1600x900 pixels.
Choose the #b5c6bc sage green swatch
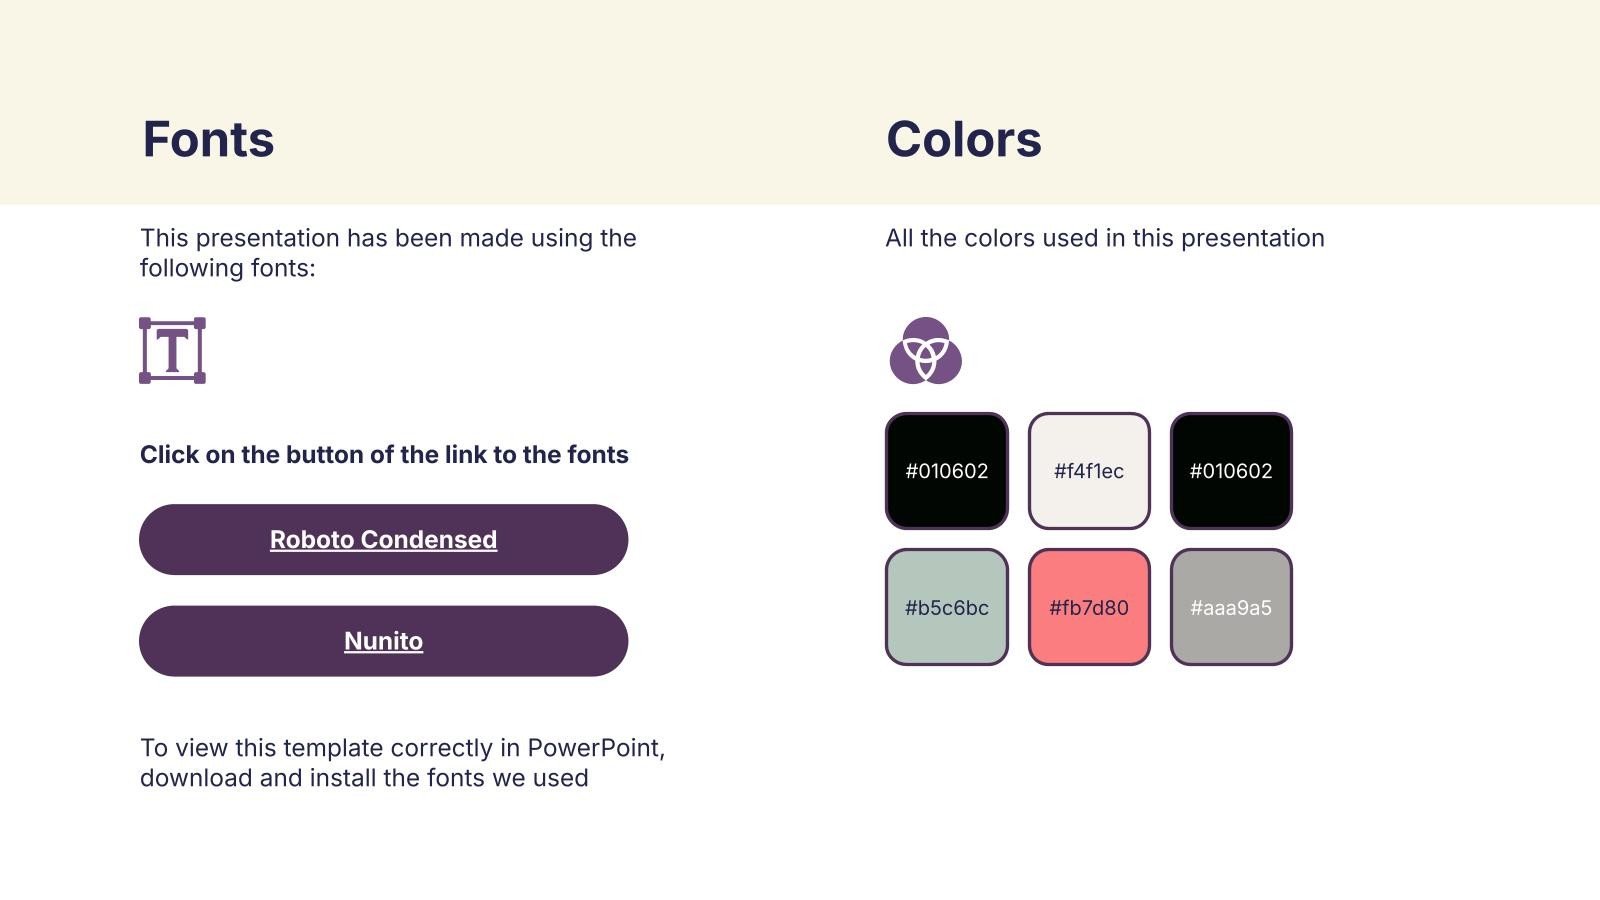pos(946,607)
